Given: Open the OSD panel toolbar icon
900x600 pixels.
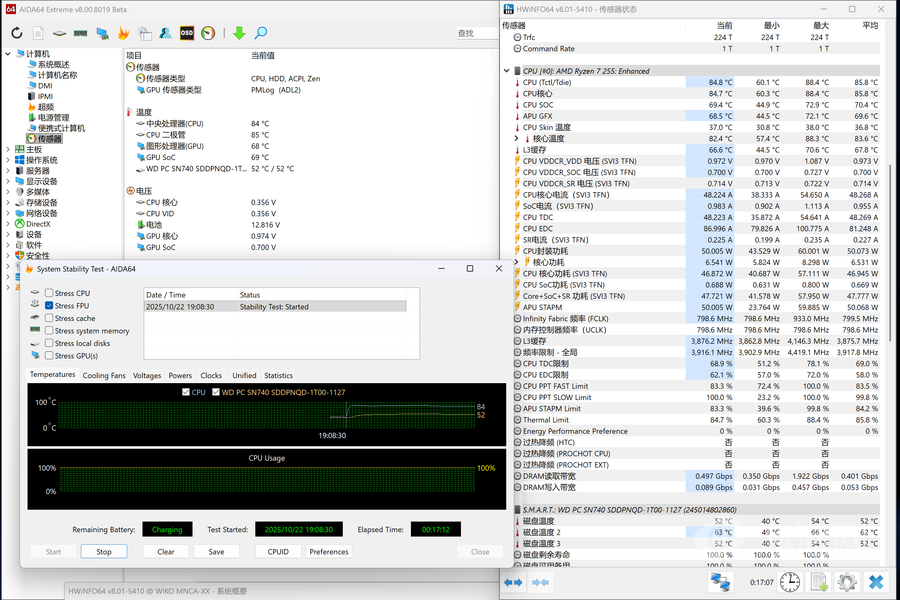Looking at the screenshot, I should tap(187, 33).
